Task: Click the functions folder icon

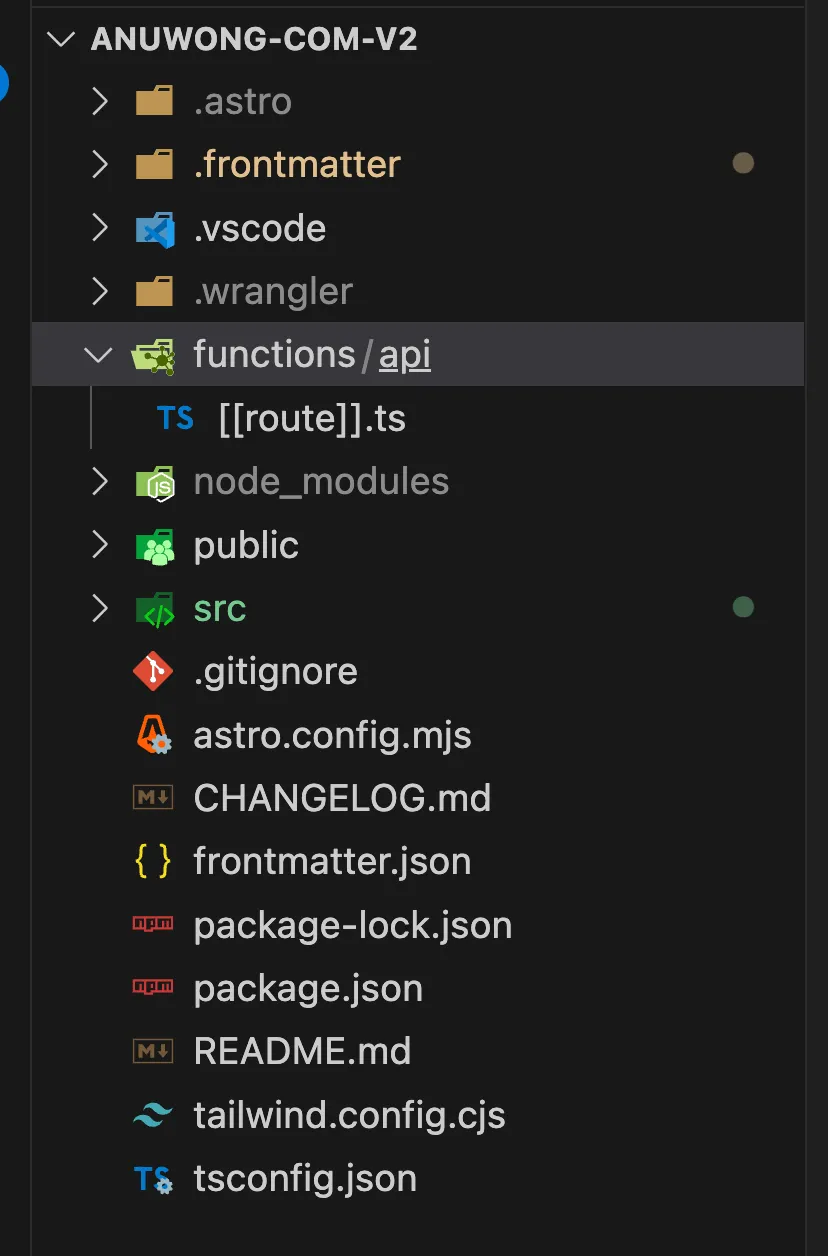Action: pyautogui.click(x=154, y=356)
